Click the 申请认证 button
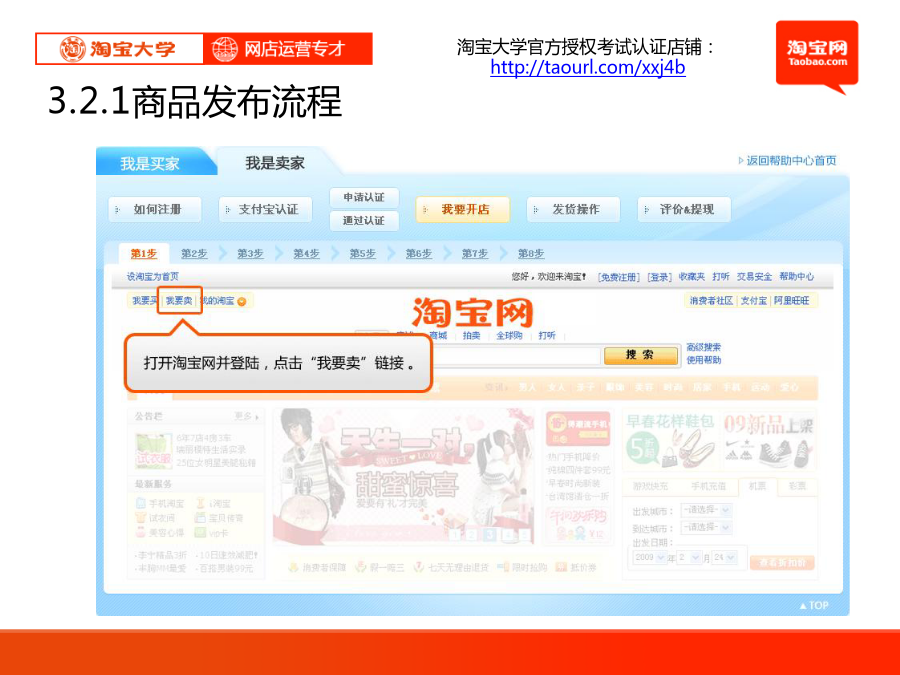The height and width of the screenshot is (675, 900). tap(364, 197)
